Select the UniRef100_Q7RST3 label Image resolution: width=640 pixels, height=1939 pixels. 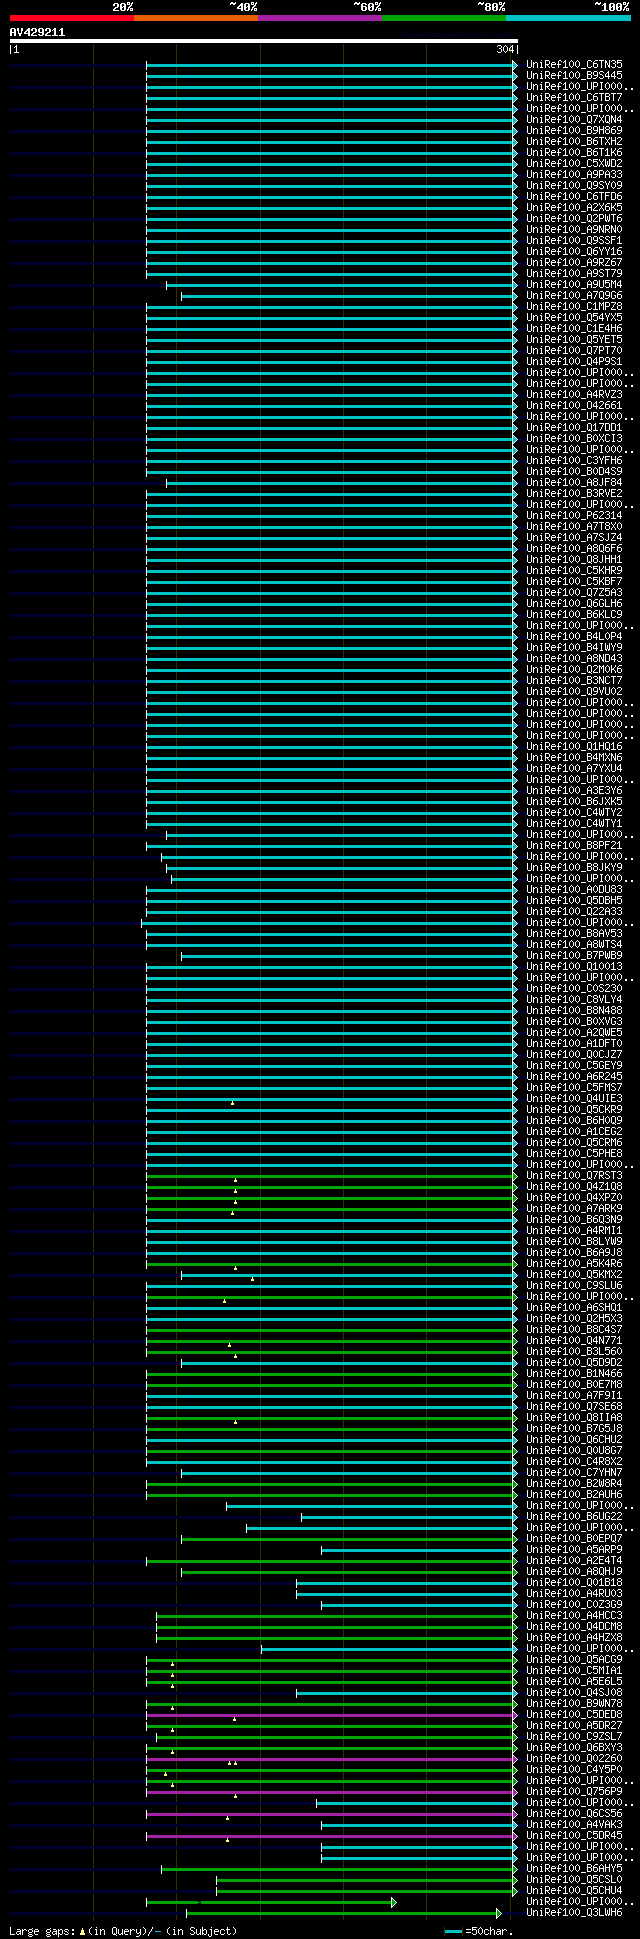point(574,1175)
